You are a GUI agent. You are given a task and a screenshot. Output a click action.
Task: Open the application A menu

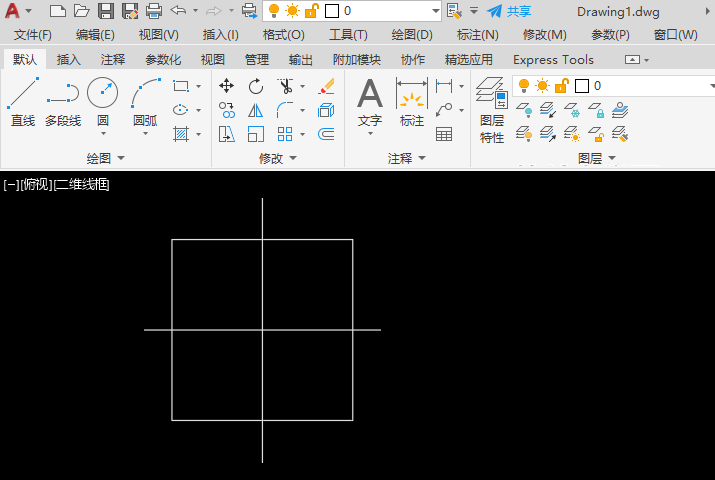pos(18,11)
